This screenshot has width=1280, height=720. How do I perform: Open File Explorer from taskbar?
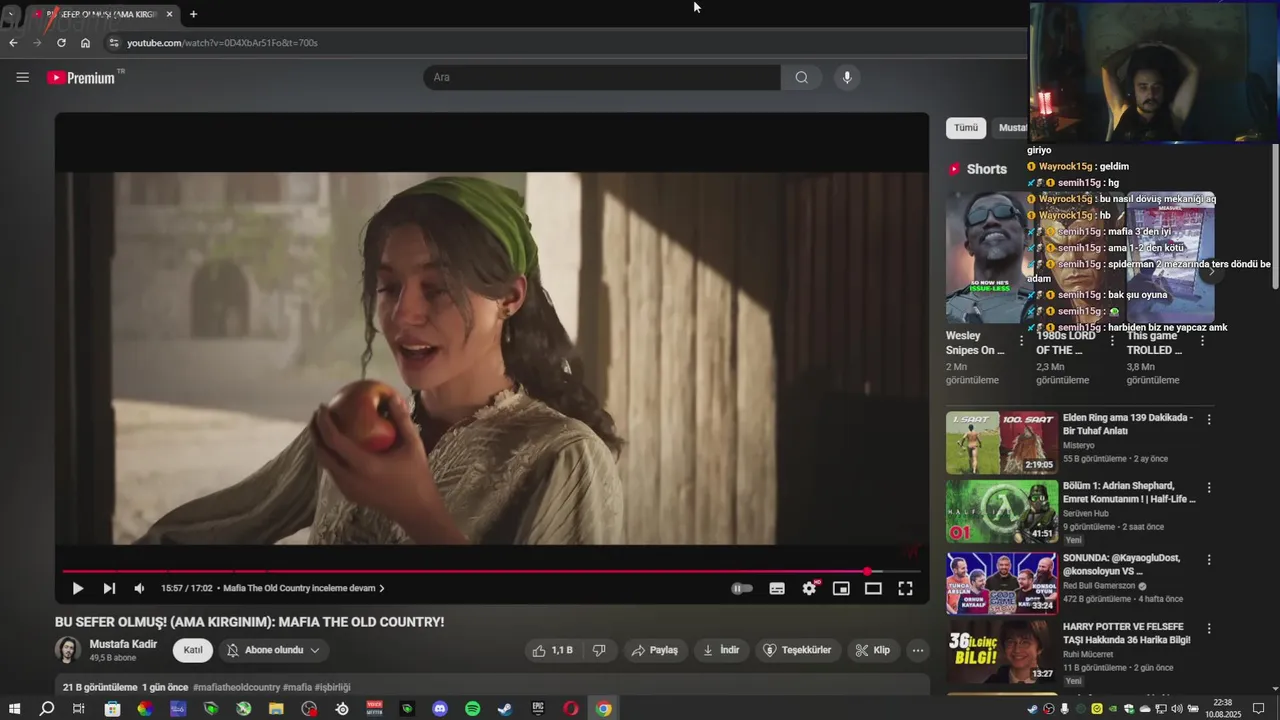276,709
